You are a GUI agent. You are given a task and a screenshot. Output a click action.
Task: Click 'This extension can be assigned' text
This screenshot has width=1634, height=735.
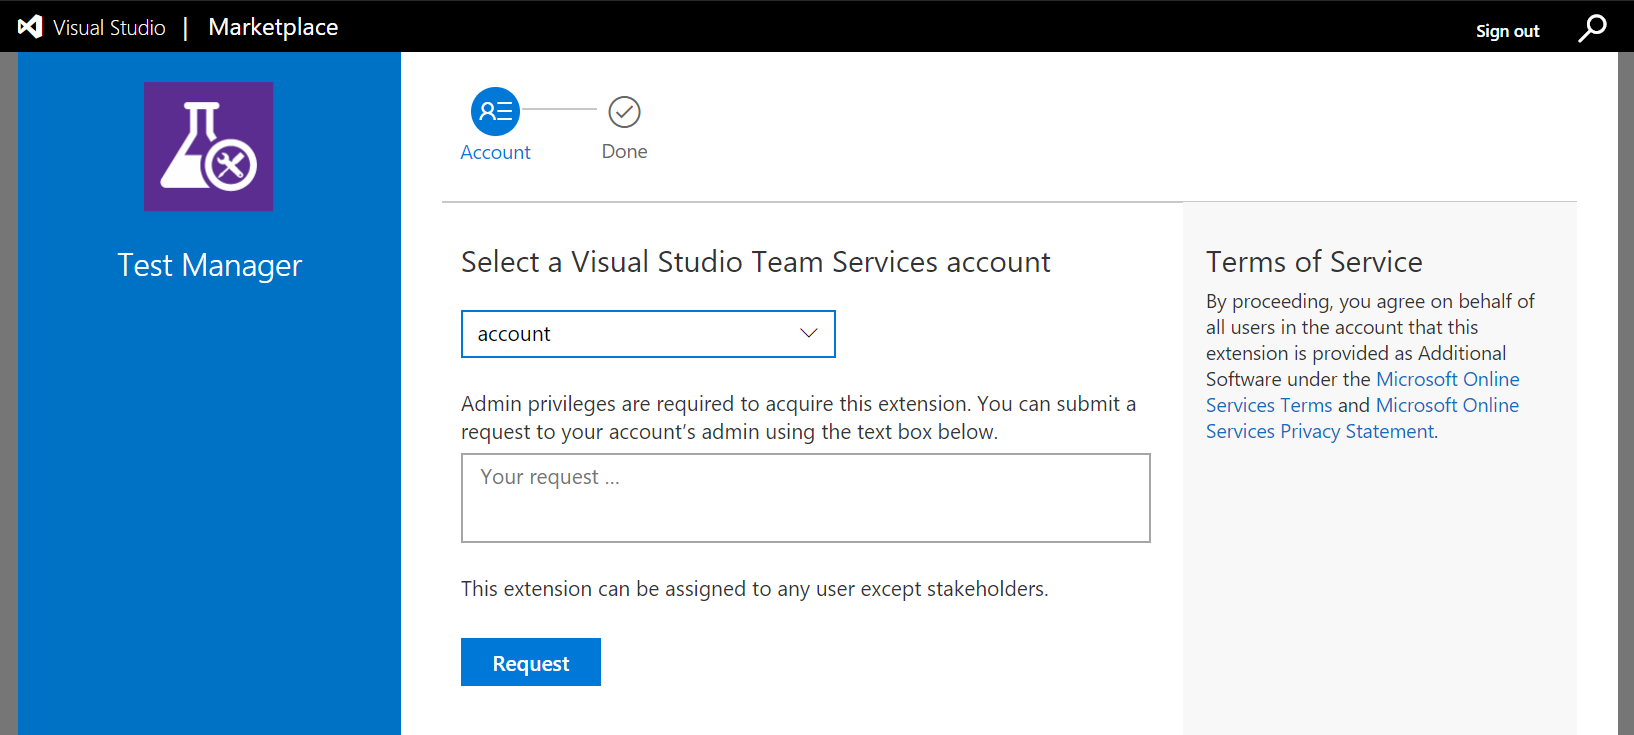click(754, 589)
